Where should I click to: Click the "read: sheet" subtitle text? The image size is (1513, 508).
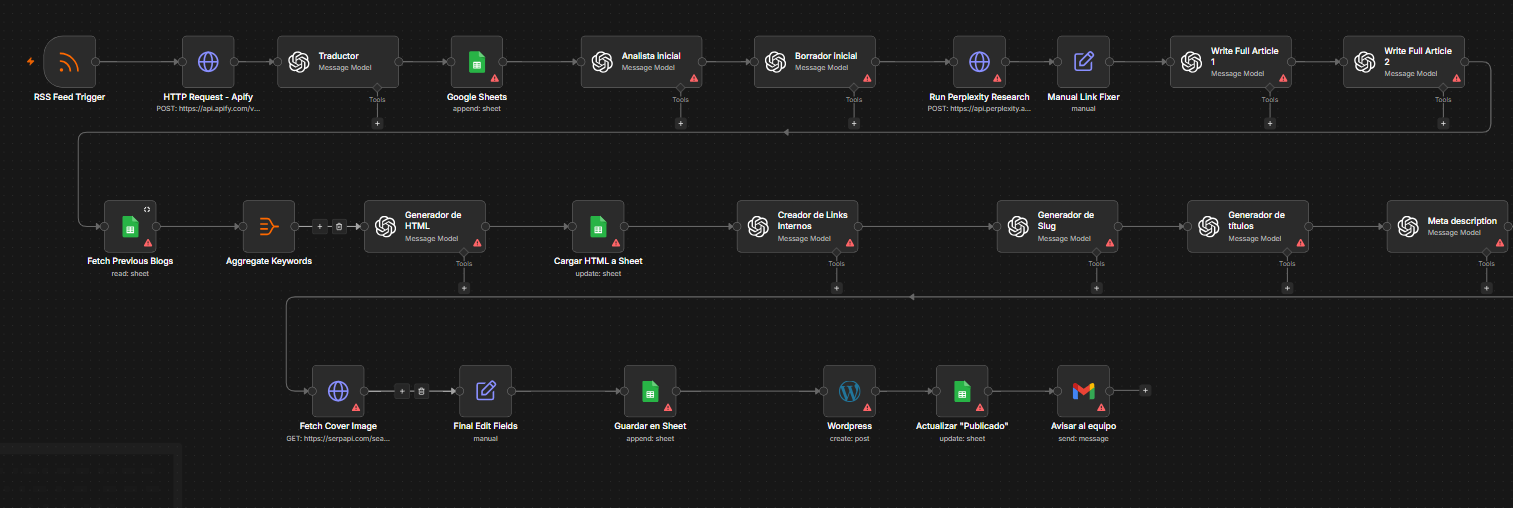[130, 273]
